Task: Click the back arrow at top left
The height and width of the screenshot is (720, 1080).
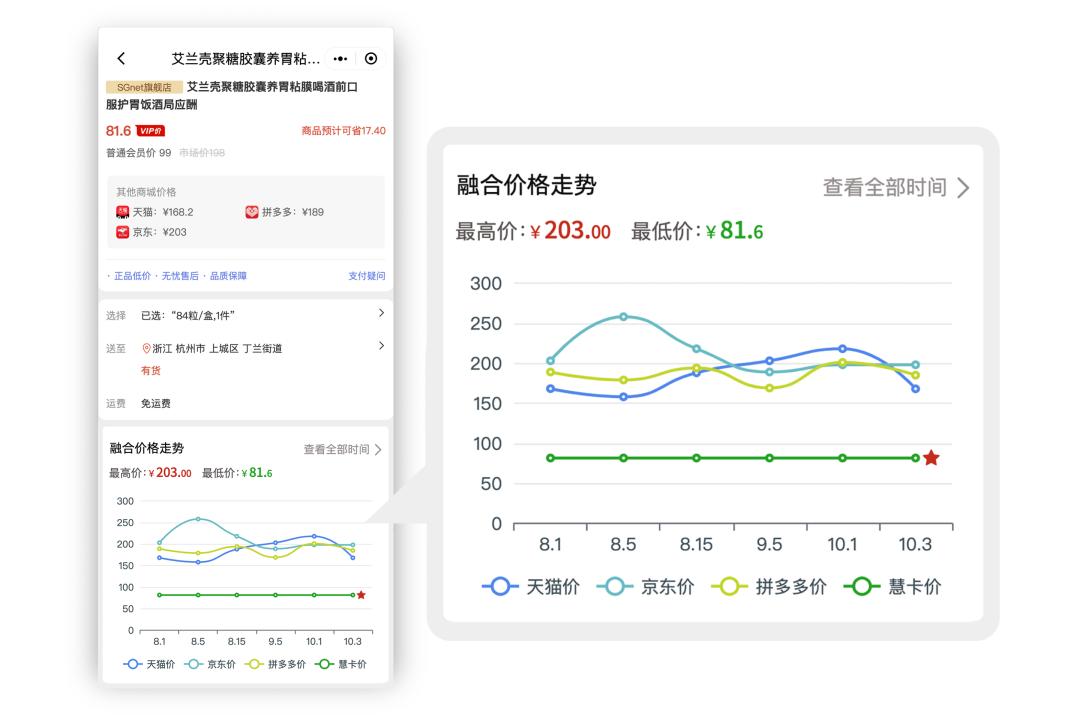Action: pyautogui.click(x=121, y=58)
